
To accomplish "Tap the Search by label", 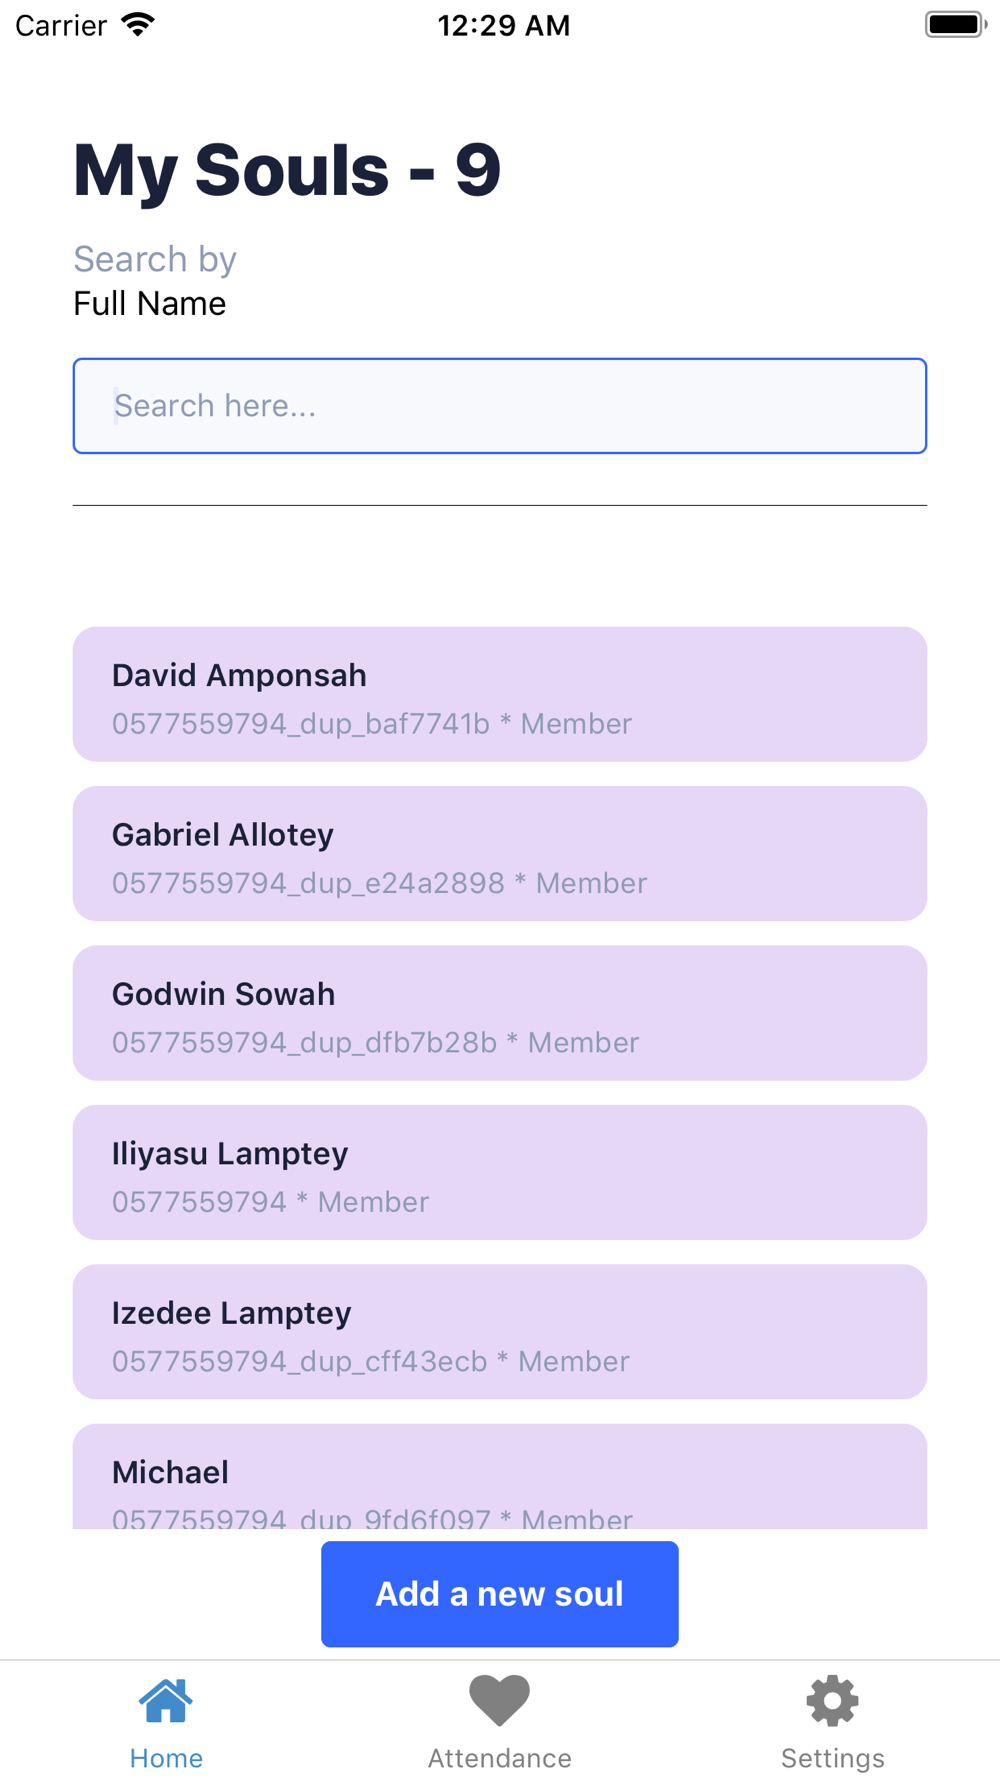I will coord(155,260).
